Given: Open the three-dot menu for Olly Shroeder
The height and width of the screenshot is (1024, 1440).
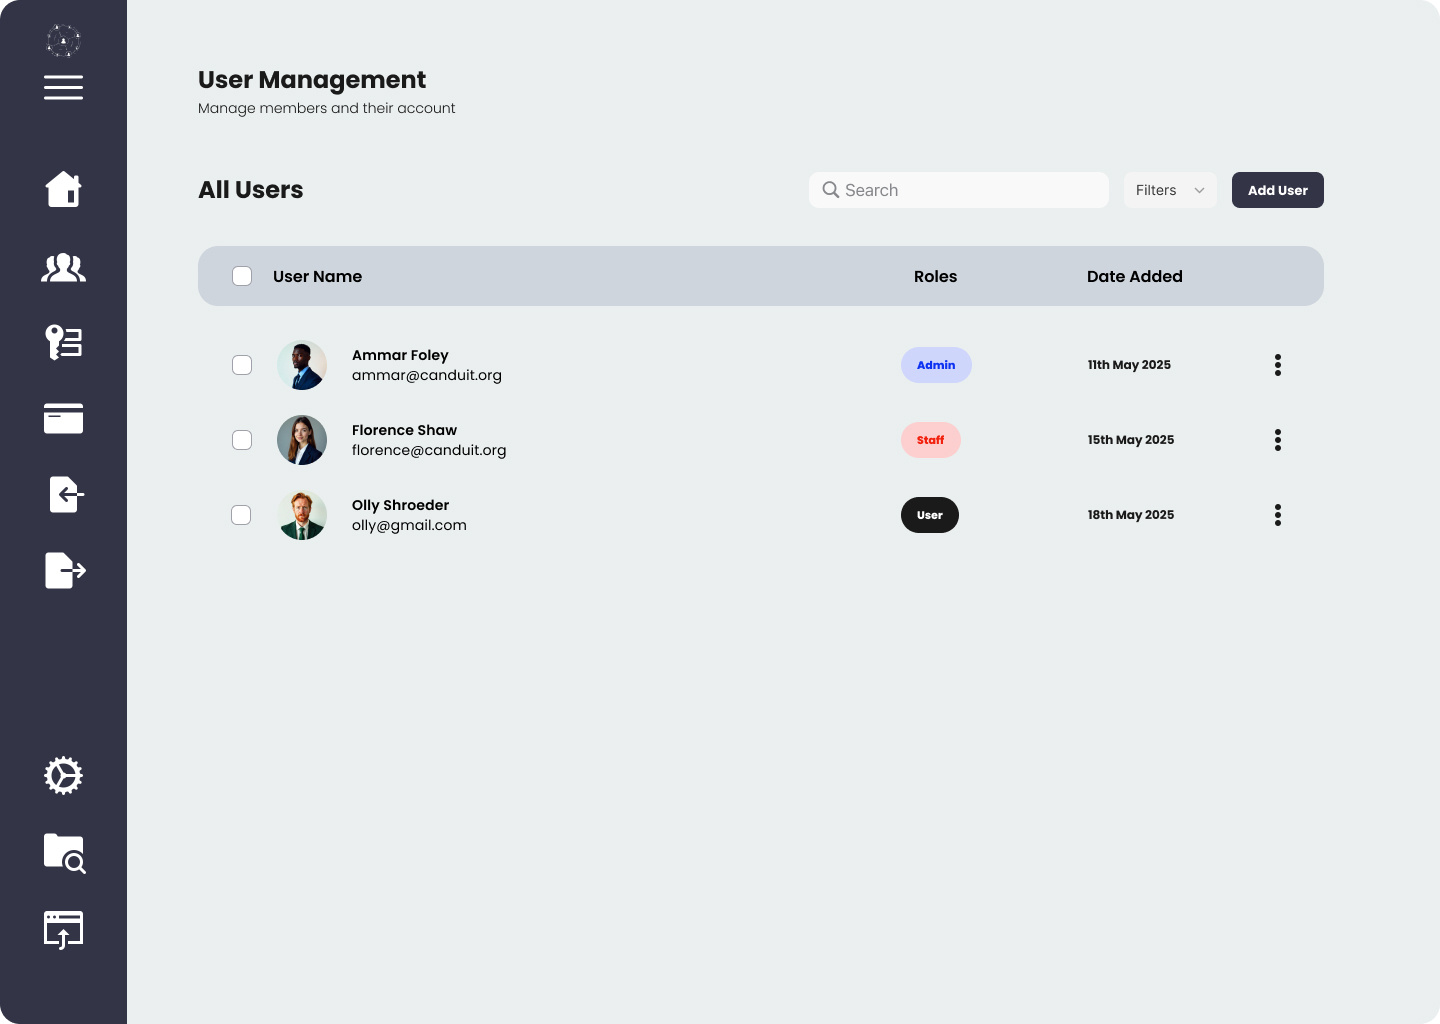Looking at the screenshot, I should (x=1278, y=515).
